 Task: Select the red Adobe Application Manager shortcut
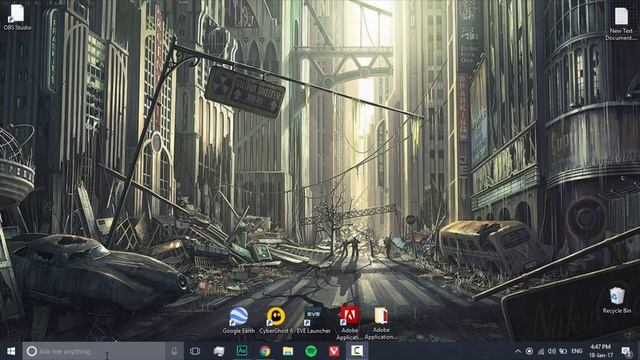(350, 323)
